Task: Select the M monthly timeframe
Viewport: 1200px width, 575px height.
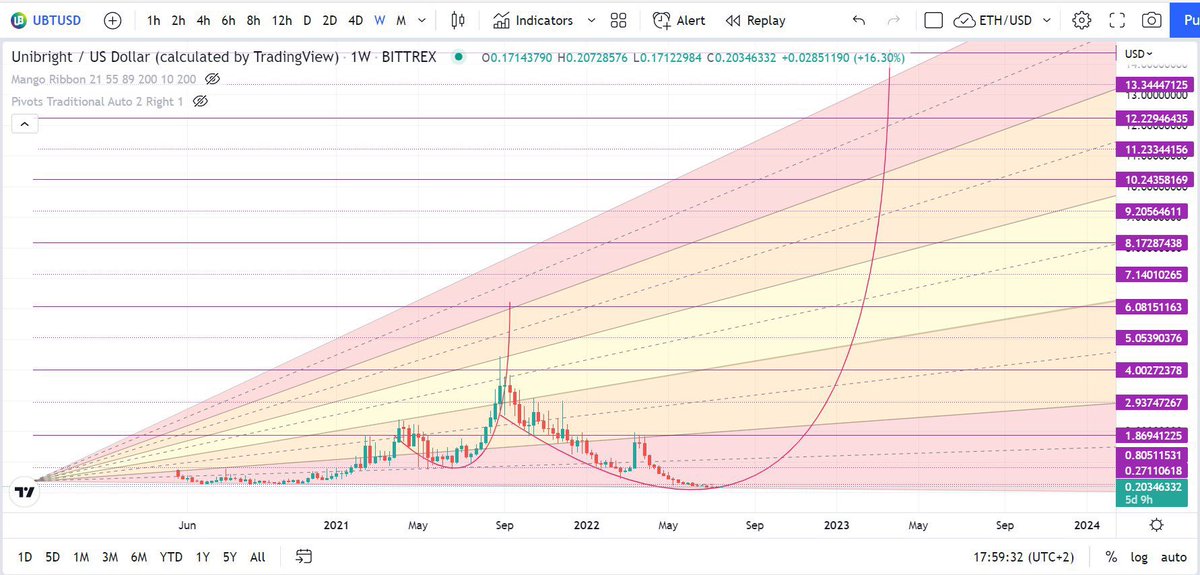Action: coord(401,20)
